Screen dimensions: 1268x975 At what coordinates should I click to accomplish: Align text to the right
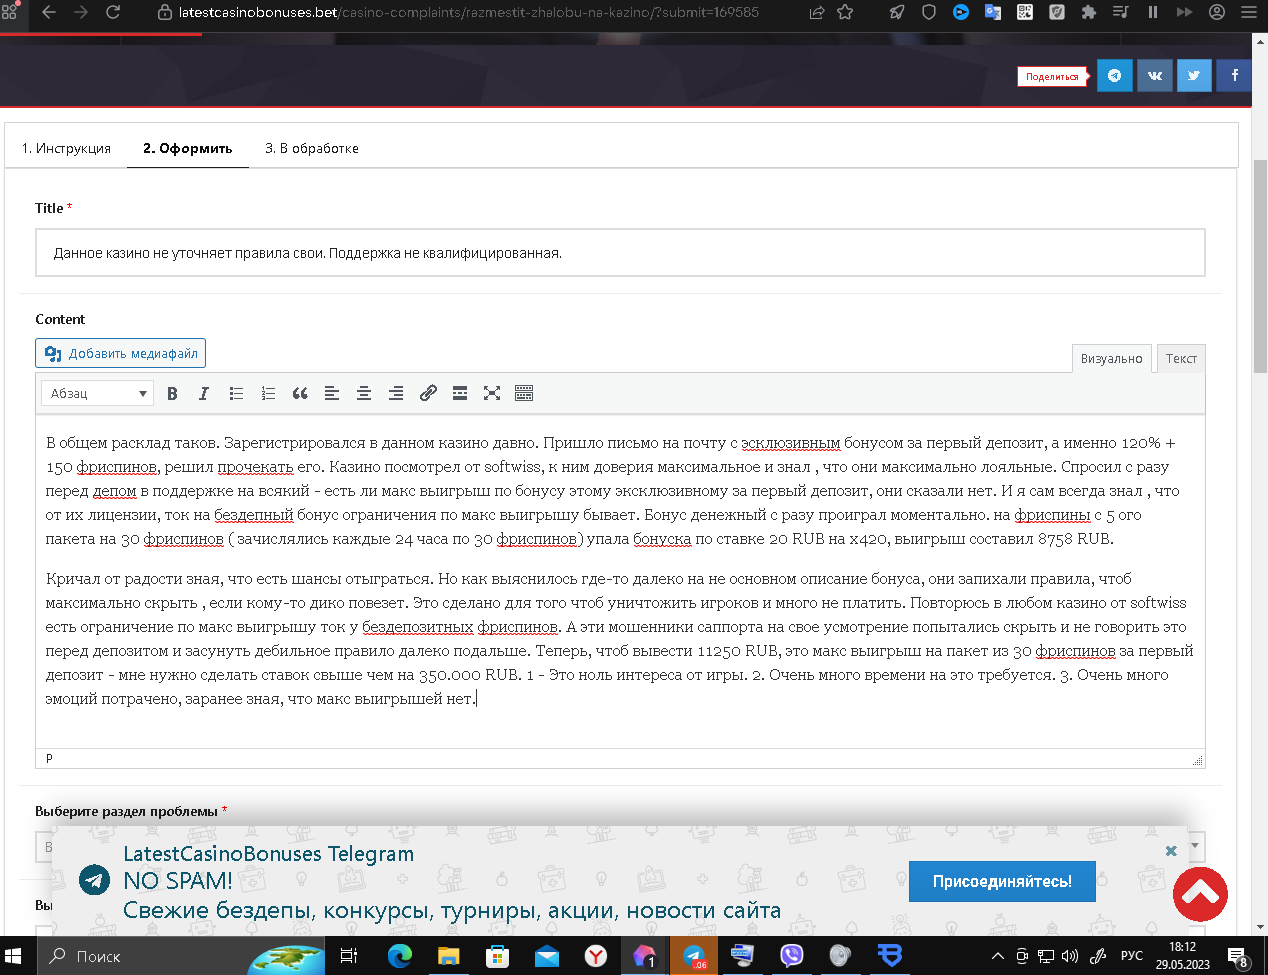396,393
